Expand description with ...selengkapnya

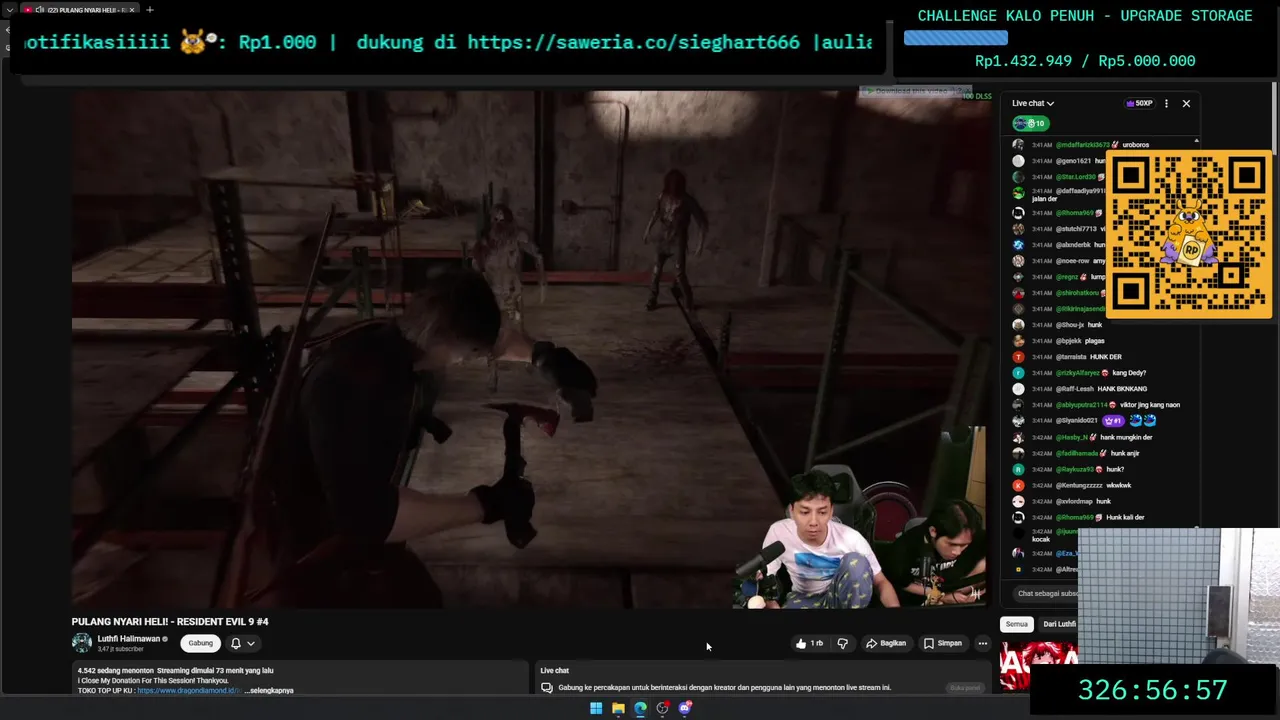[x=269, y=690]
